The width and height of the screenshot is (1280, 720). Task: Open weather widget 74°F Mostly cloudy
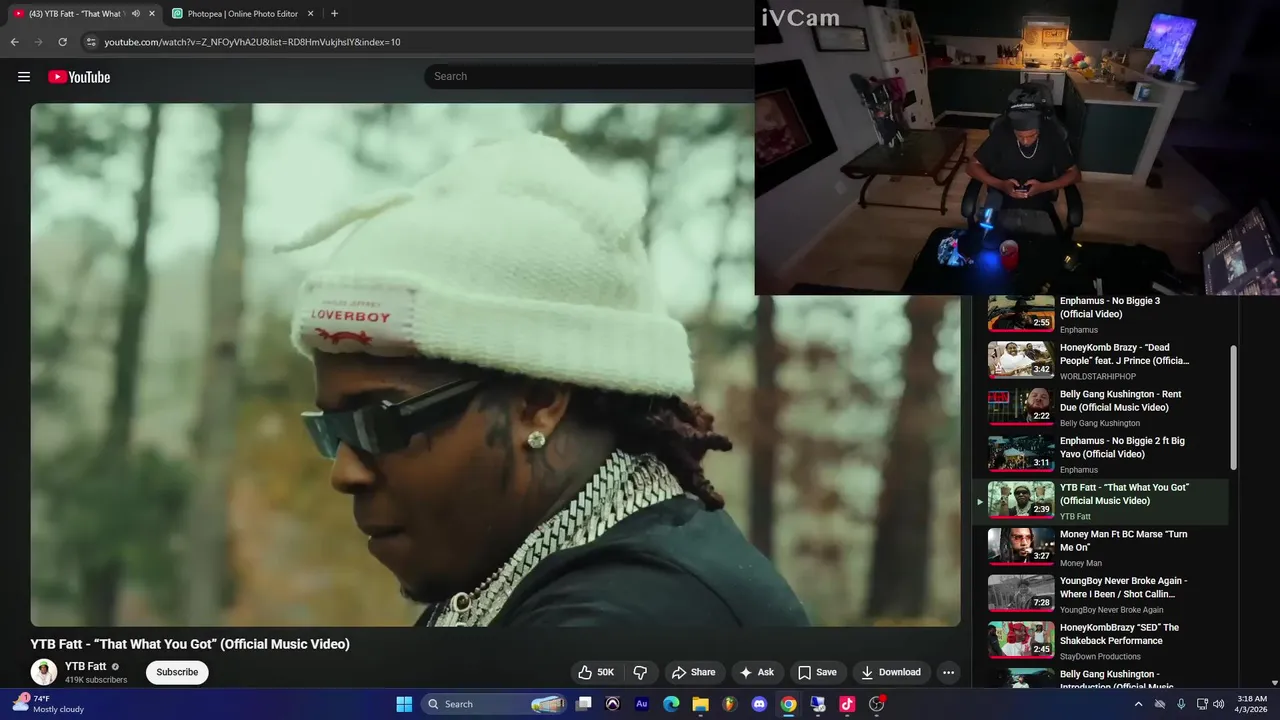pyautogui.click(x=48, y=704)
